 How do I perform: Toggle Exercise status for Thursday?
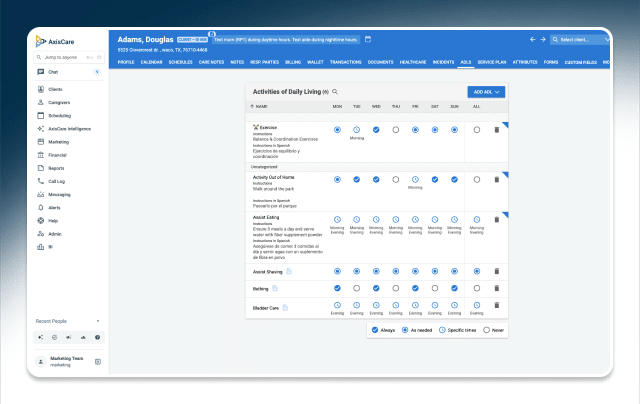tap(395, 130)
